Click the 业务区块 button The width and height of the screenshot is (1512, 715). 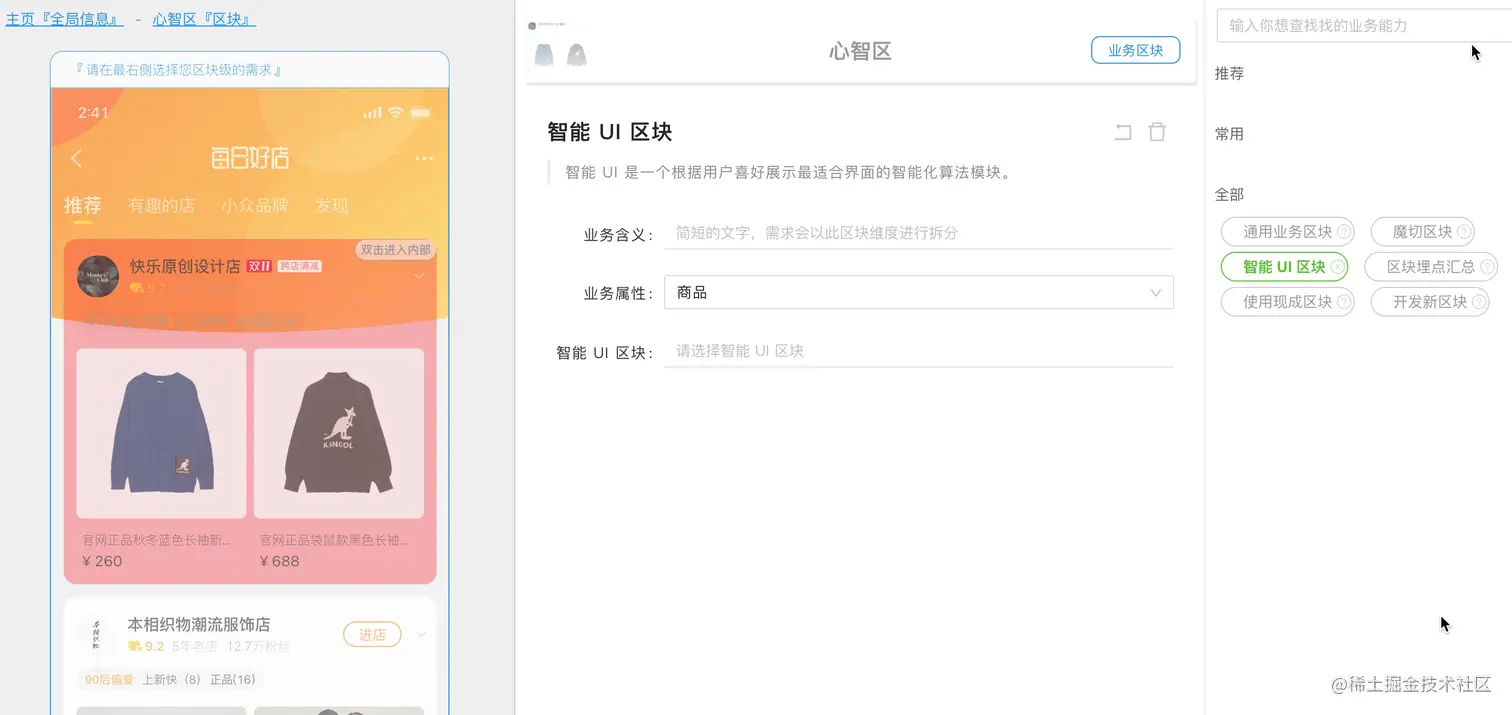(x=1135, y=50)
